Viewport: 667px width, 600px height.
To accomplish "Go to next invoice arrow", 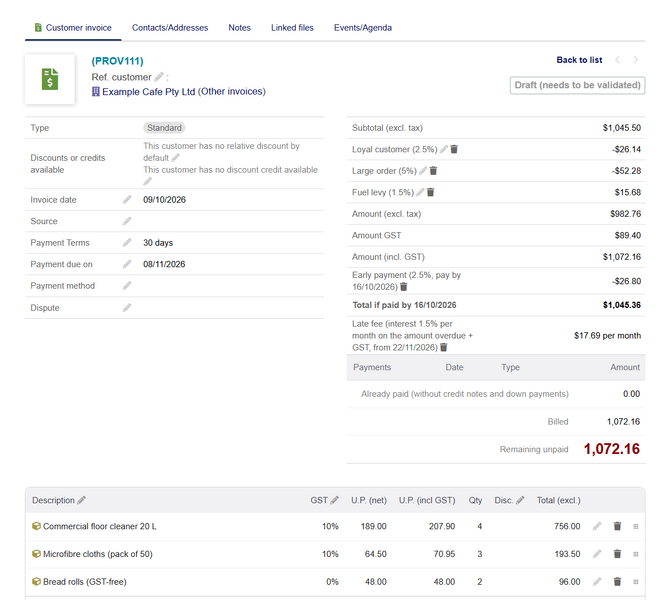I will pyautogui.click(x=636, y=60).
